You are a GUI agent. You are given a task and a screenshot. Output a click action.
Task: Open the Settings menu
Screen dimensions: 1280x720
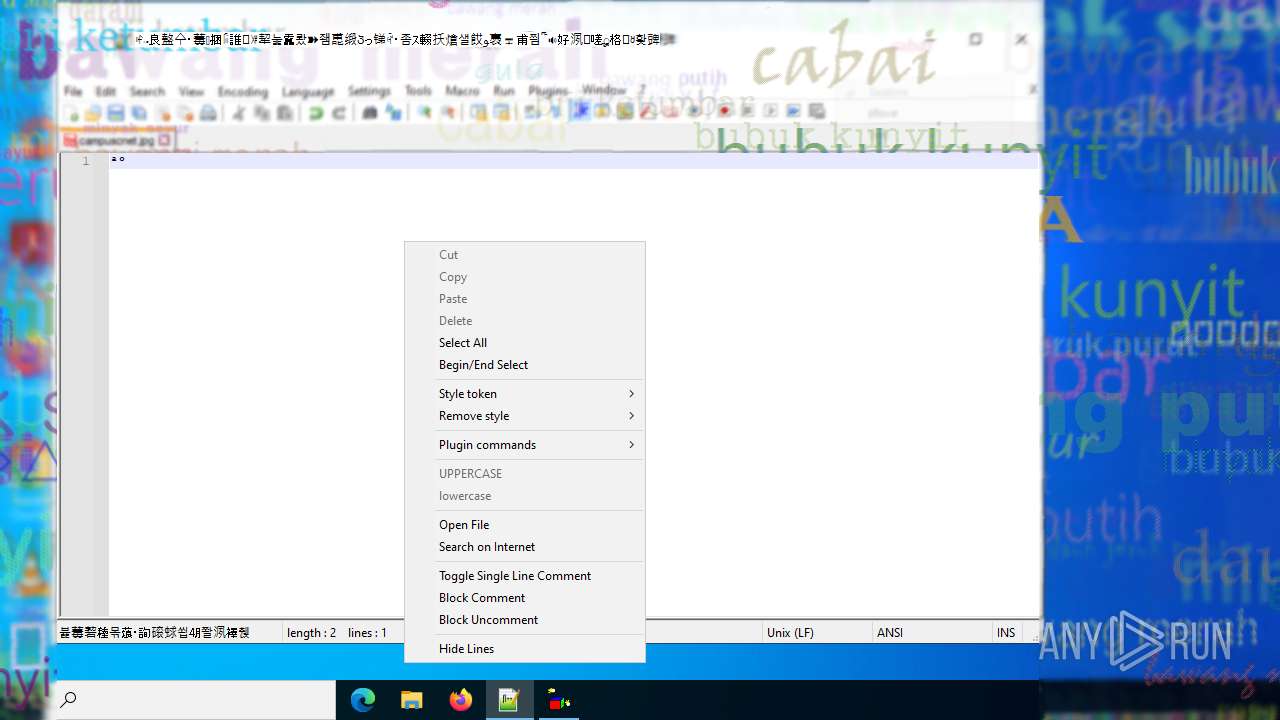coord(369,91)
